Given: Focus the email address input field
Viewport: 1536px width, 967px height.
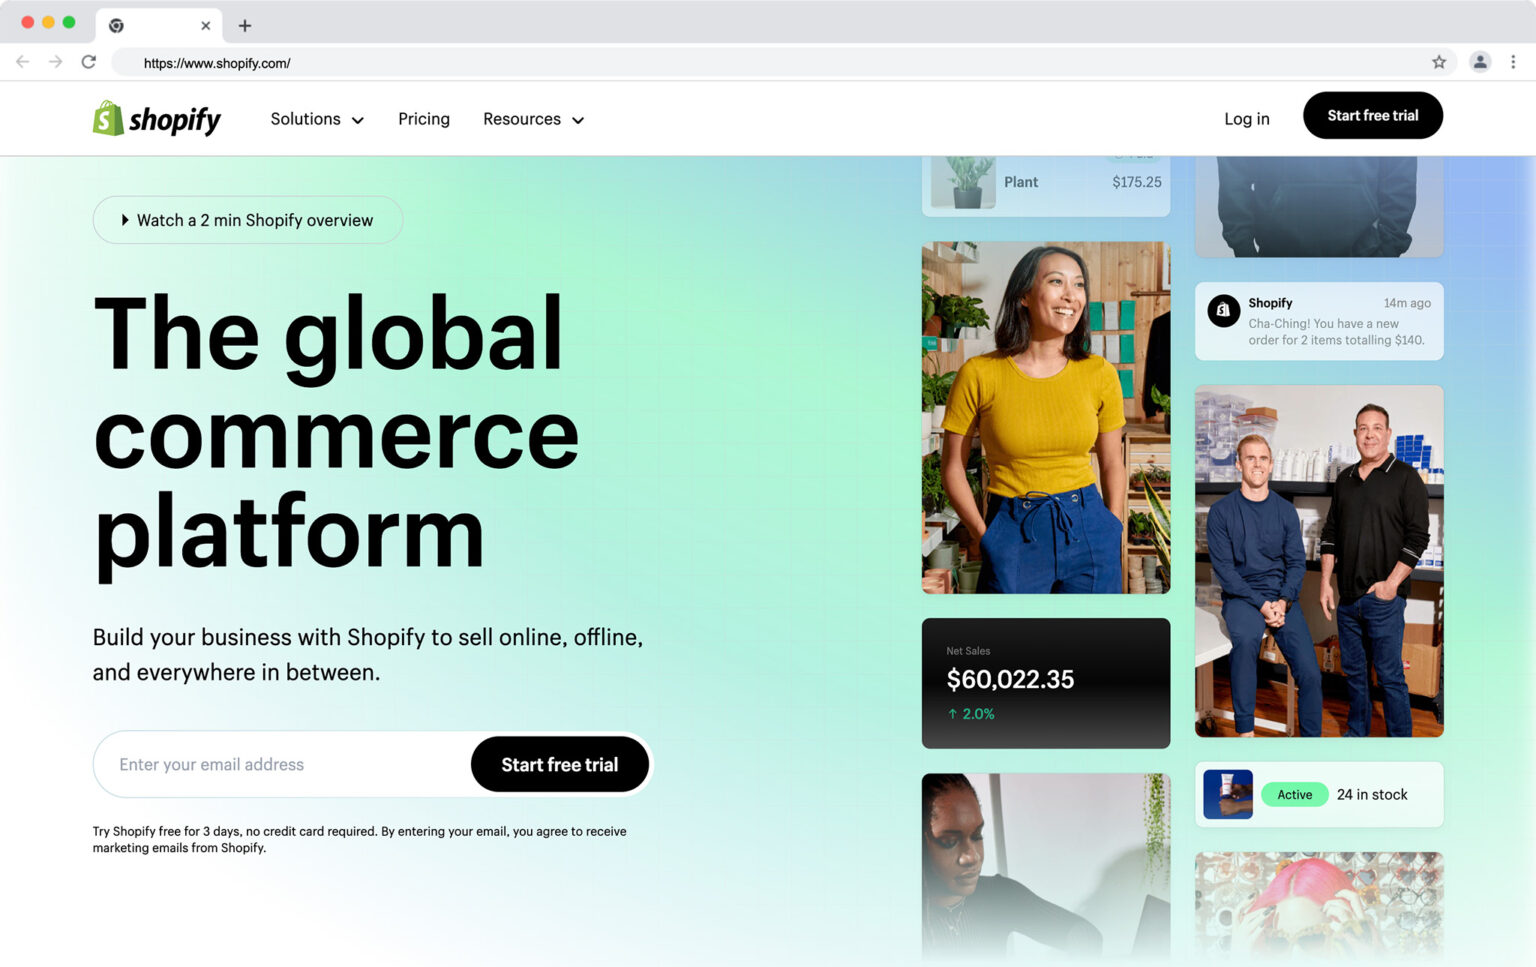Looking at the screenshot, I should (x=283, y=764).
